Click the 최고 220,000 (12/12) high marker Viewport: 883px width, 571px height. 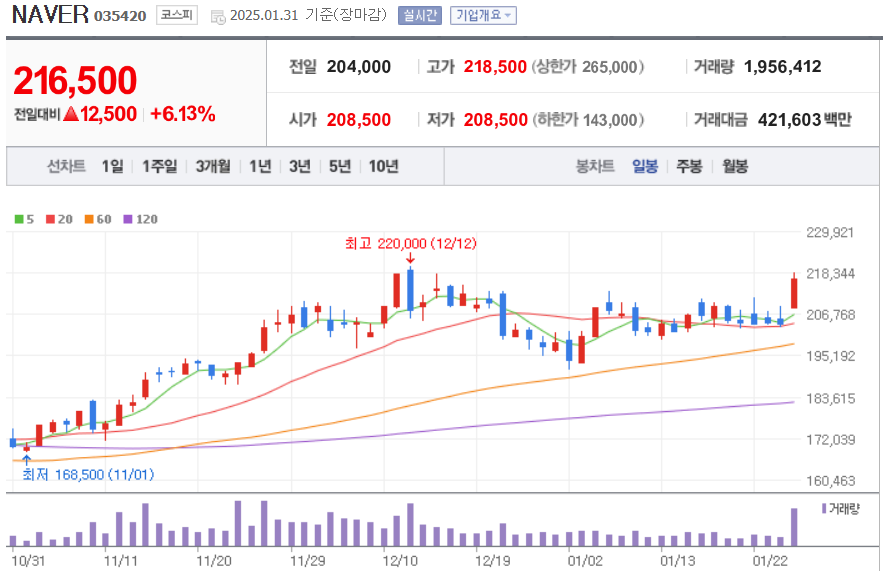tap(411, 243)
